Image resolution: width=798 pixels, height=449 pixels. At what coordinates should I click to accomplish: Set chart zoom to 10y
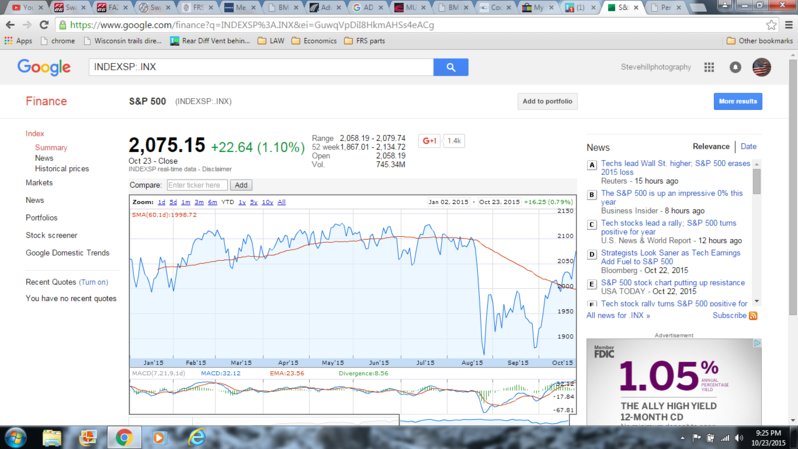pyautogui.click(x=267, y=202)
